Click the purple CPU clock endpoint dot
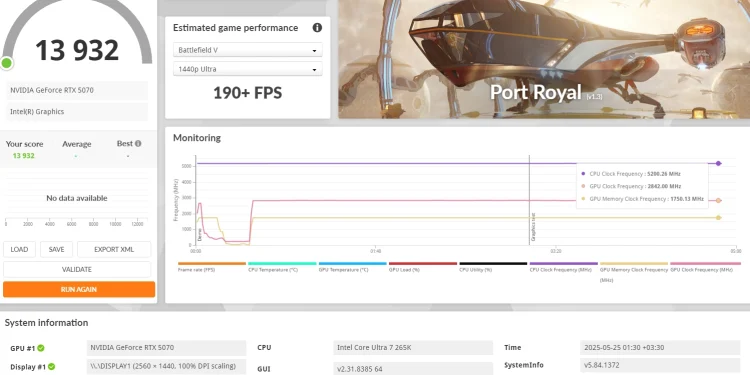The image size is (750, 375). click(718, 164)
